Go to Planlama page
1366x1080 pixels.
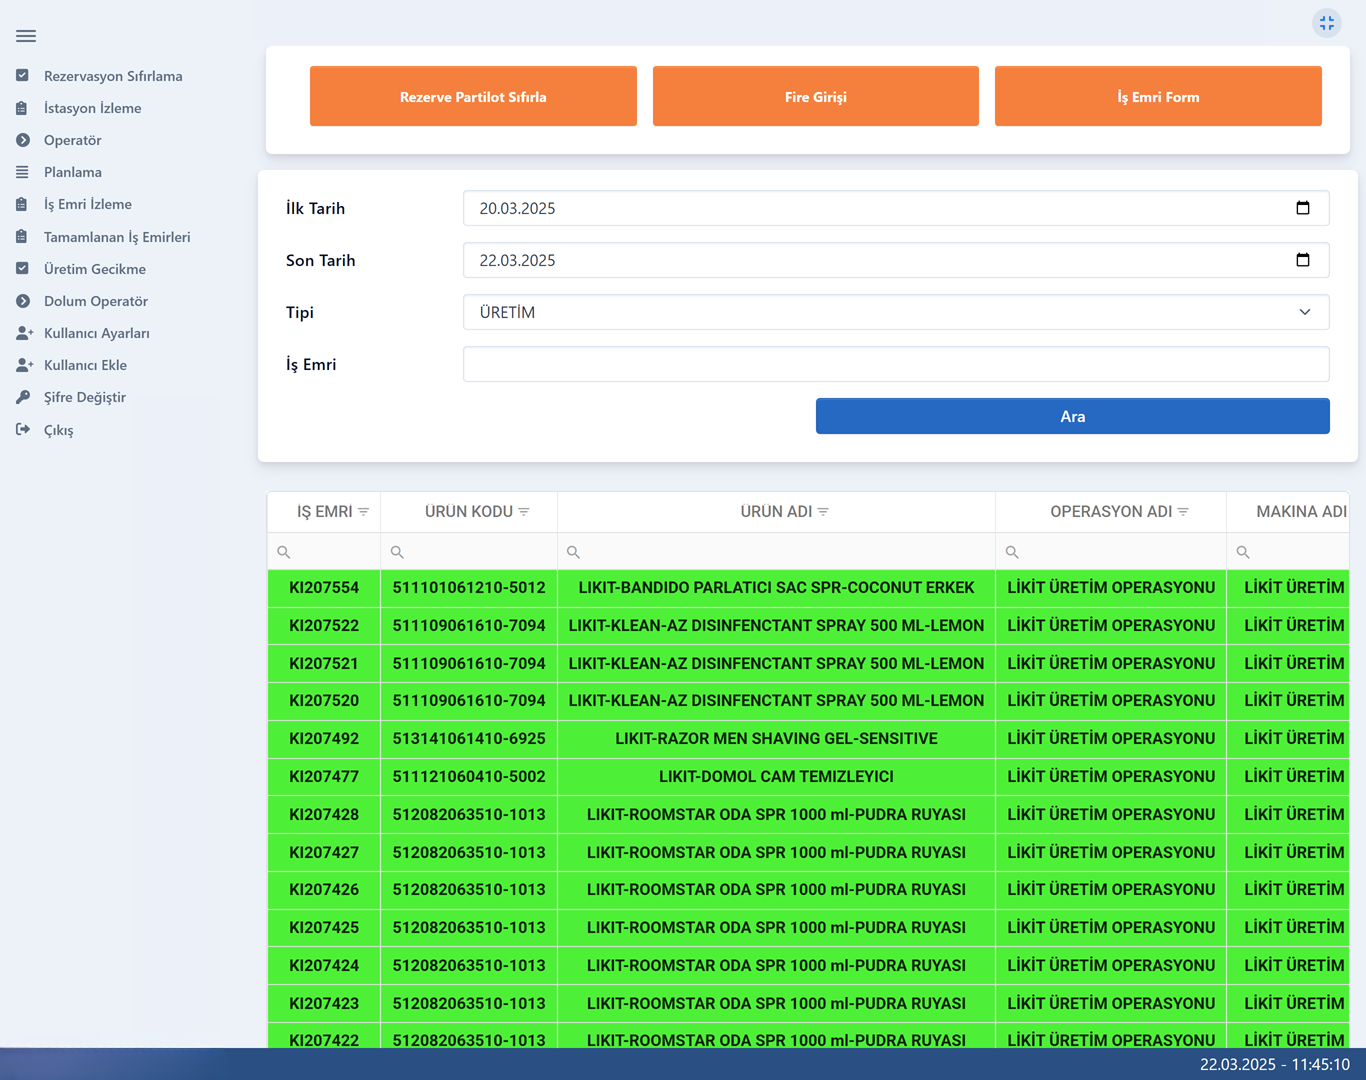[73, 172]
